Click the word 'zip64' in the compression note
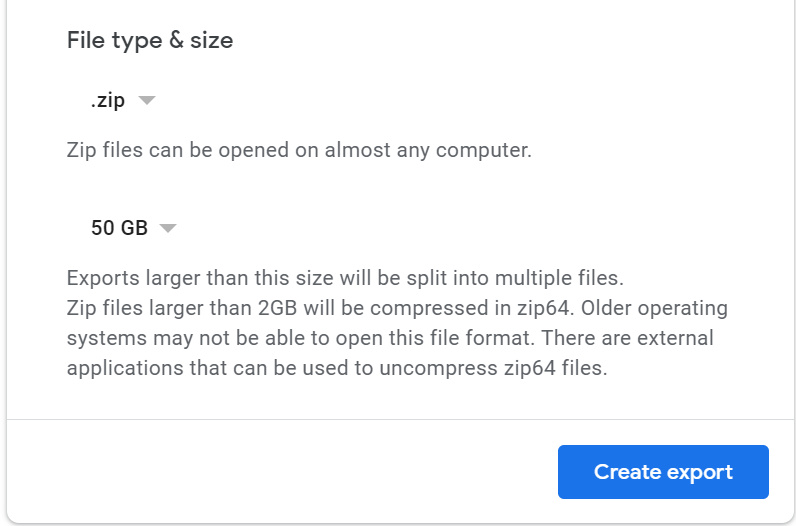 coord(543,308)
